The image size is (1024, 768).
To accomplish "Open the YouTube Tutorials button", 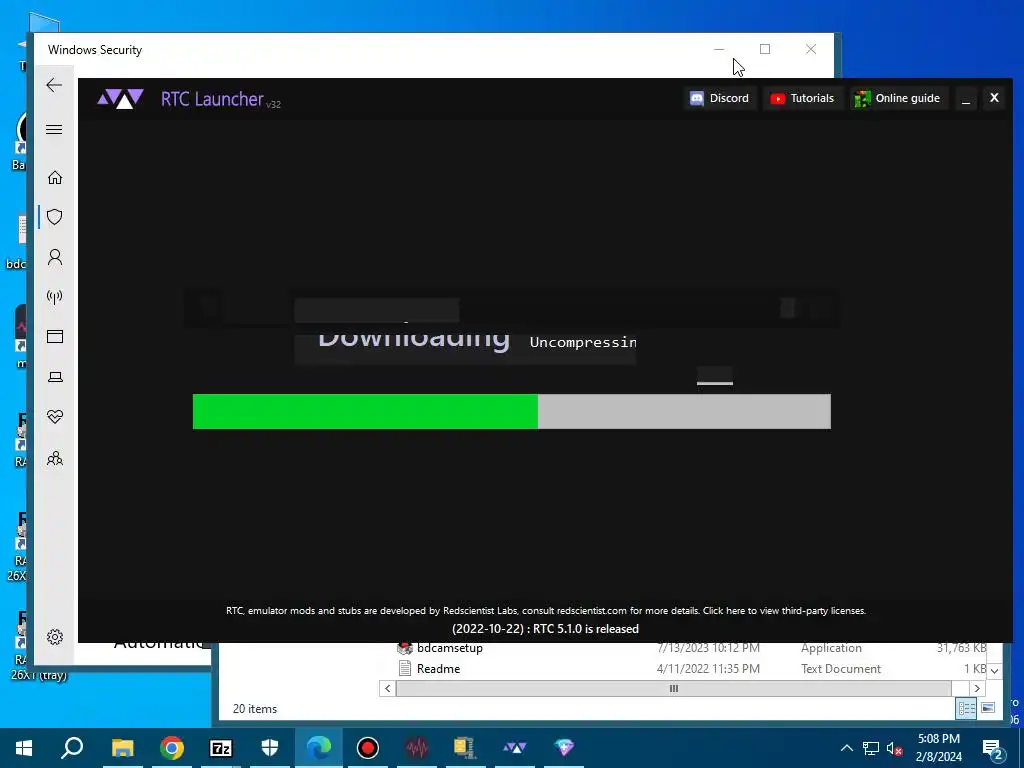I will 802,99.
